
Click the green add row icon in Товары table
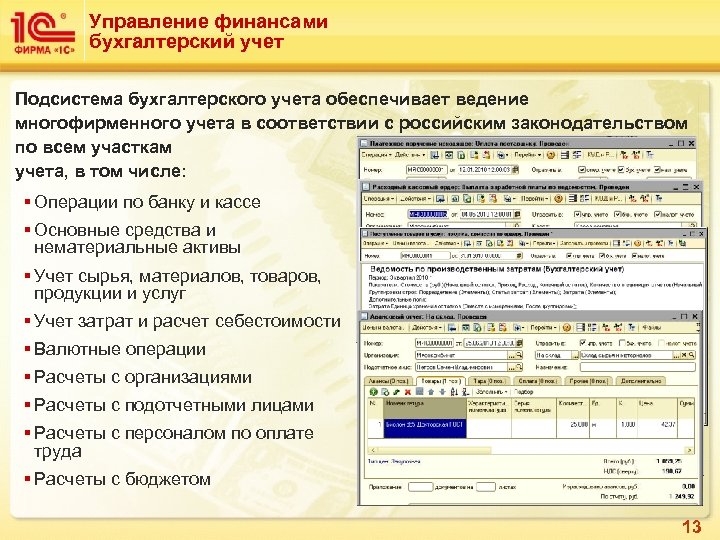373,392
